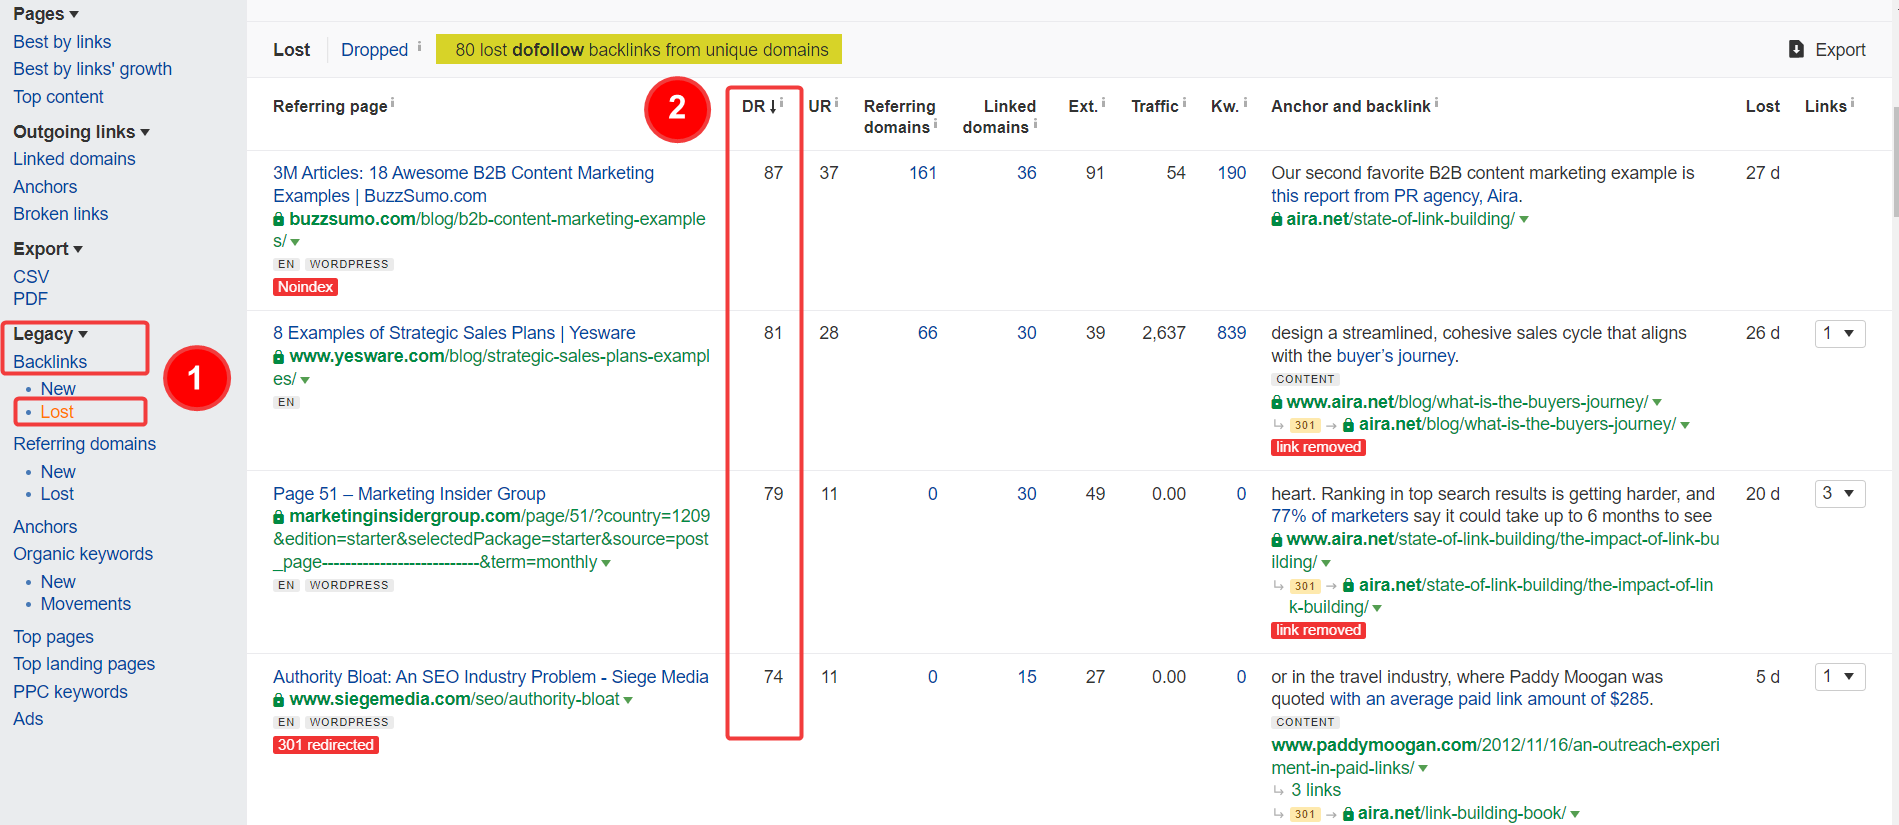The width and height of the screenshot is (1899, 825).
Task: Open the Links dropdown for Yesware row
Action: 1840,333
